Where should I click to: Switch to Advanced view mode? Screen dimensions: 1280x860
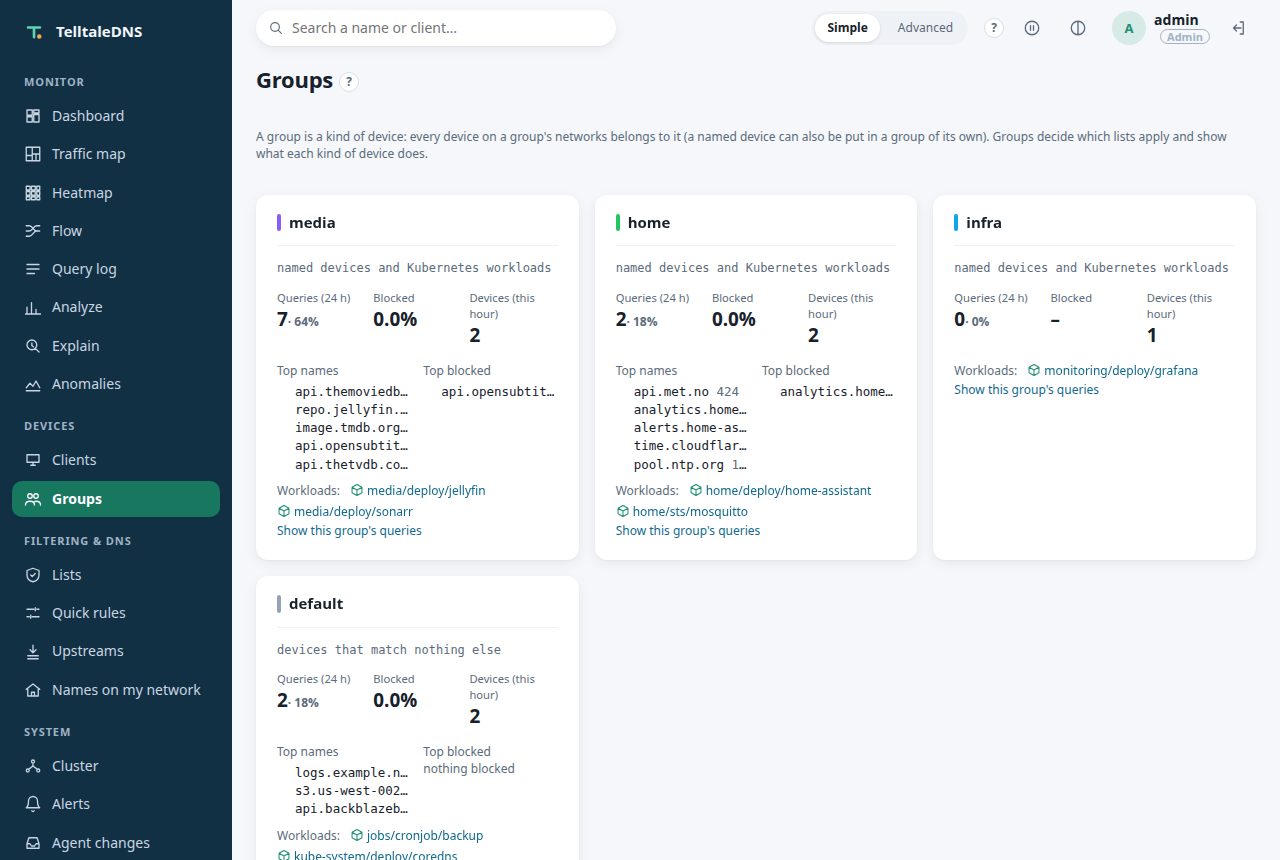(925, 28)
